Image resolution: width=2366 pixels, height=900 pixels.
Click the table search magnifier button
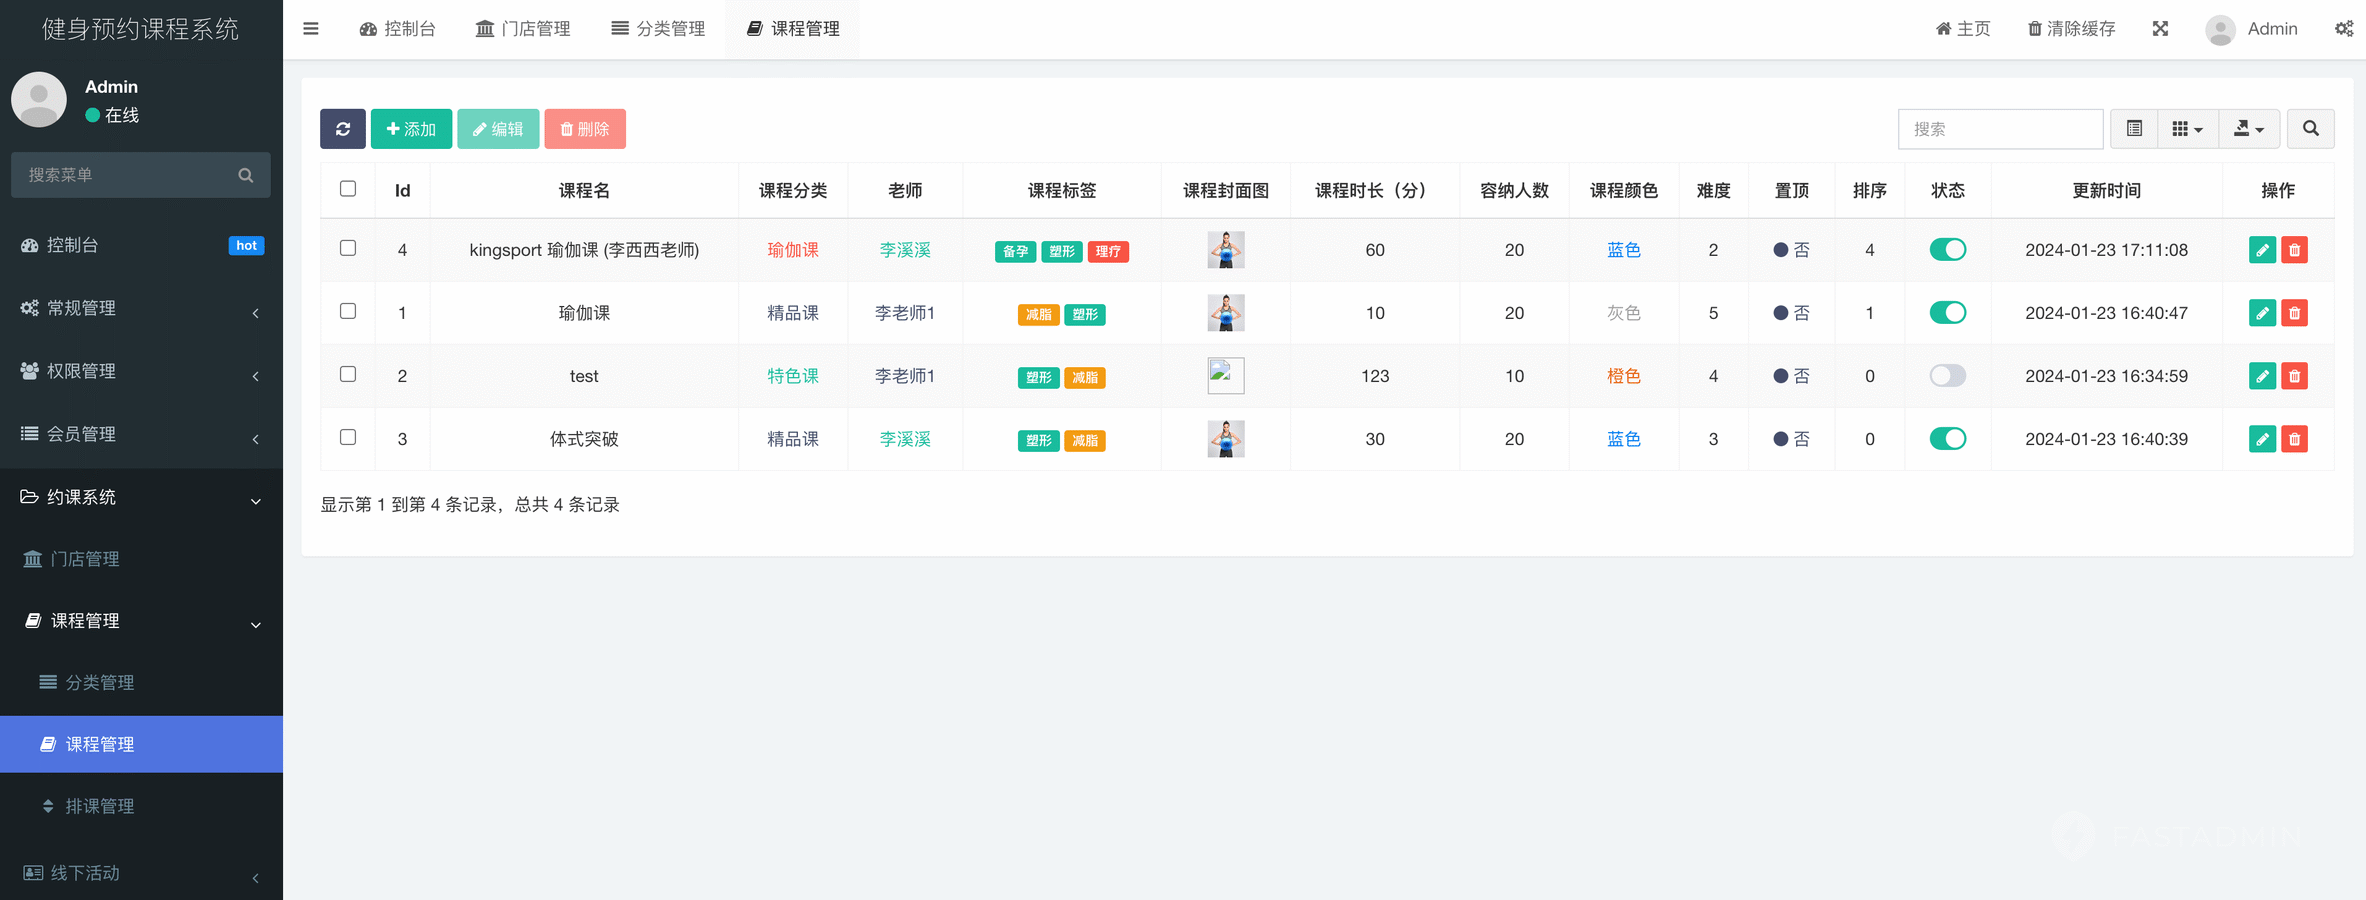pyautogui.click(x=2310, y=129)
